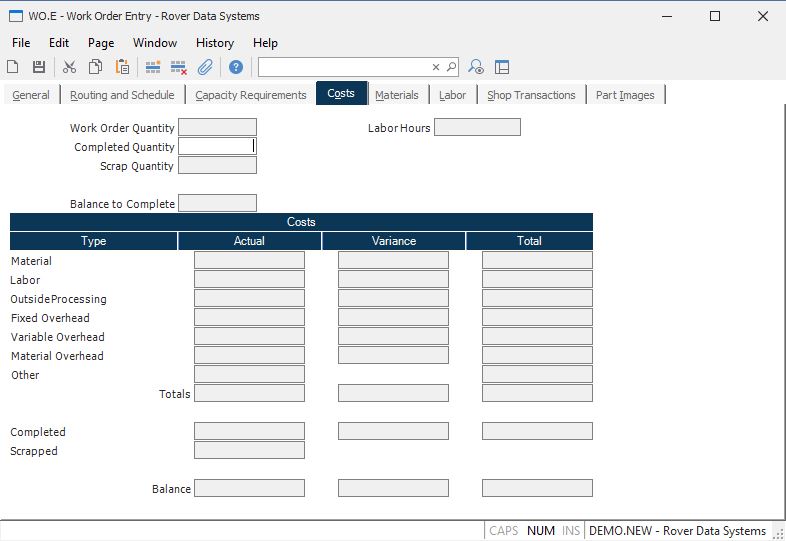The width and height of the screenshot is (786, 541).
Task: Click the layout panel icon
Action: (502, 67)
